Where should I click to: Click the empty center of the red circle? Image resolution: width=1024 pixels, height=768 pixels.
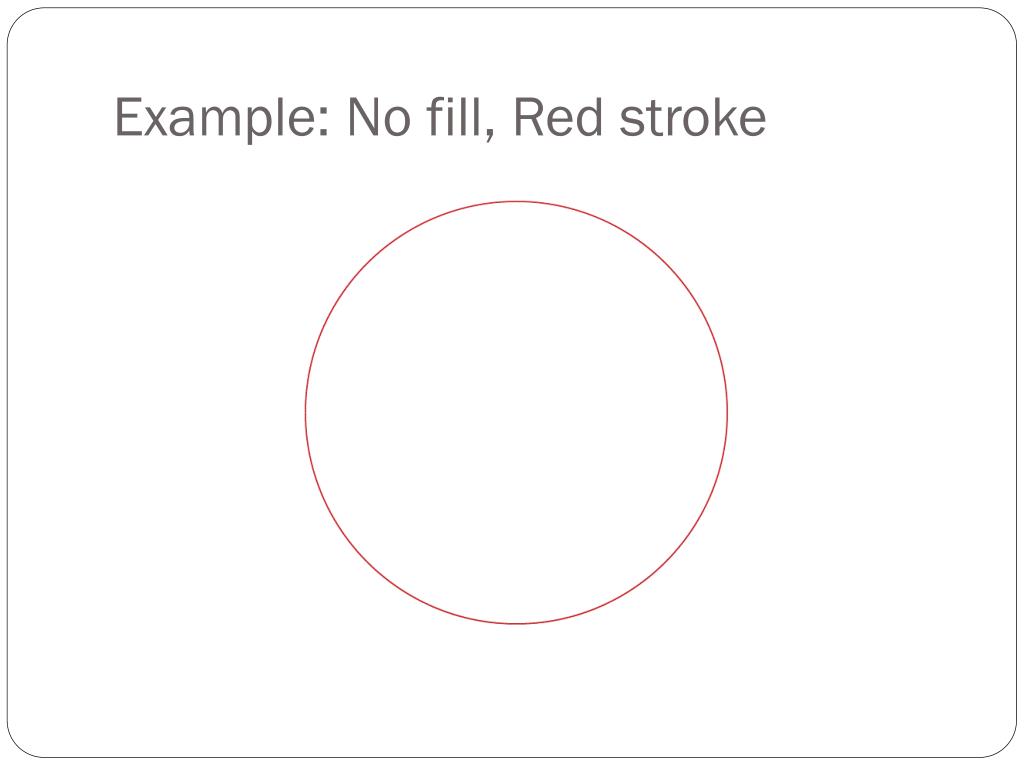pos(516,413)
